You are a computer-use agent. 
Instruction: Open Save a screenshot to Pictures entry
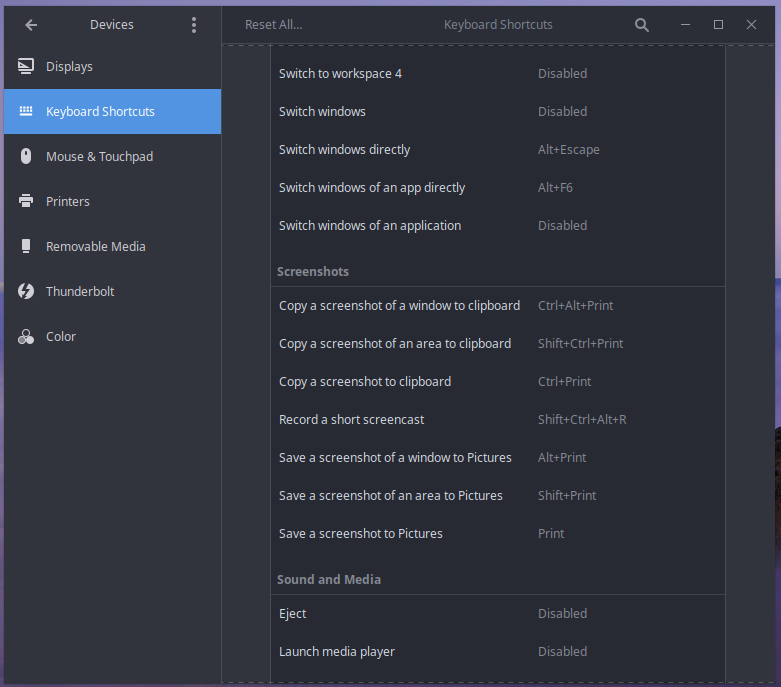click(497, 534)
